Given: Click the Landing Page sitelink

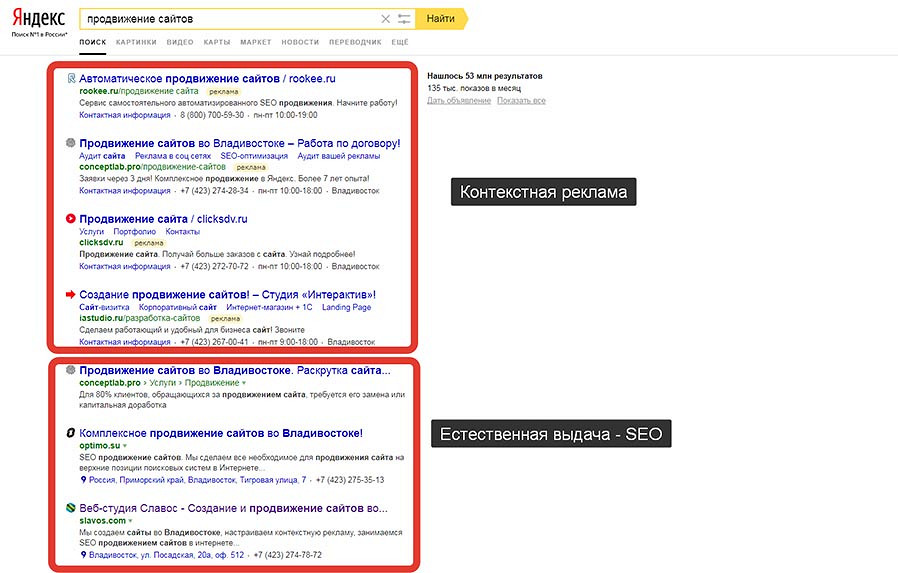Looking at the screenshot, I should click(346, 307).
